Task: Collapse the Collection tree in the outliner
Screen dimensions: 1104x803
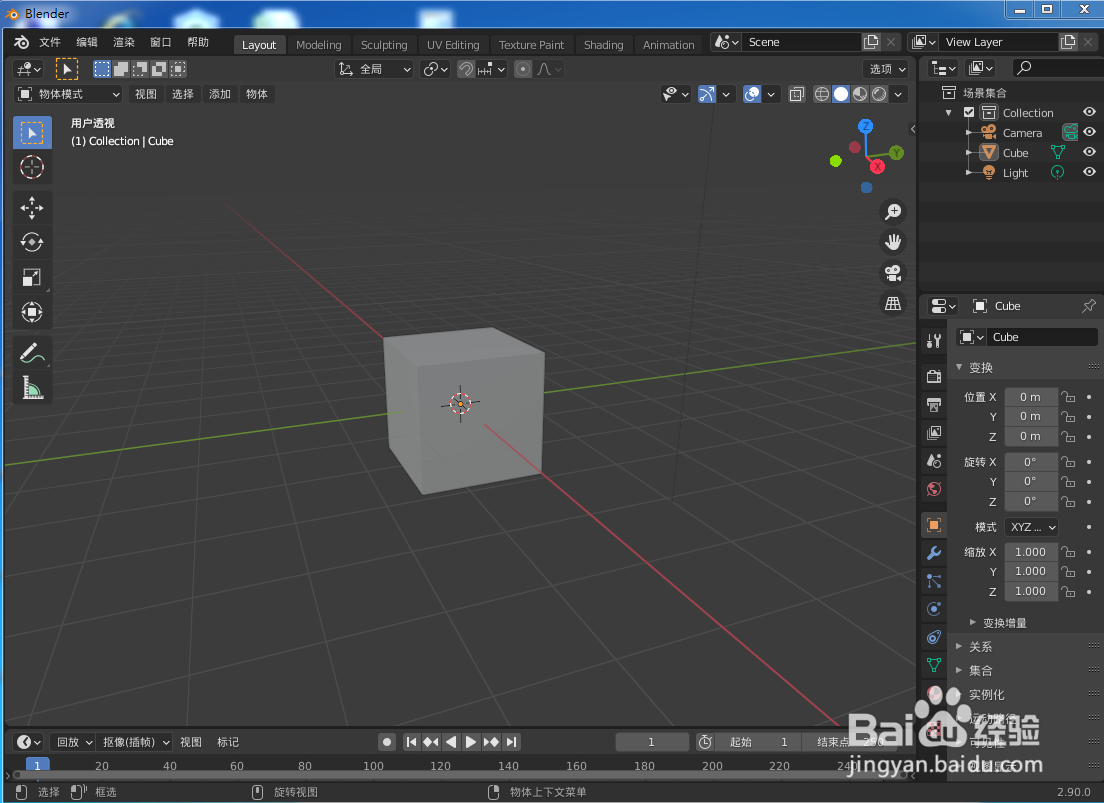Action: pos(946,112)
